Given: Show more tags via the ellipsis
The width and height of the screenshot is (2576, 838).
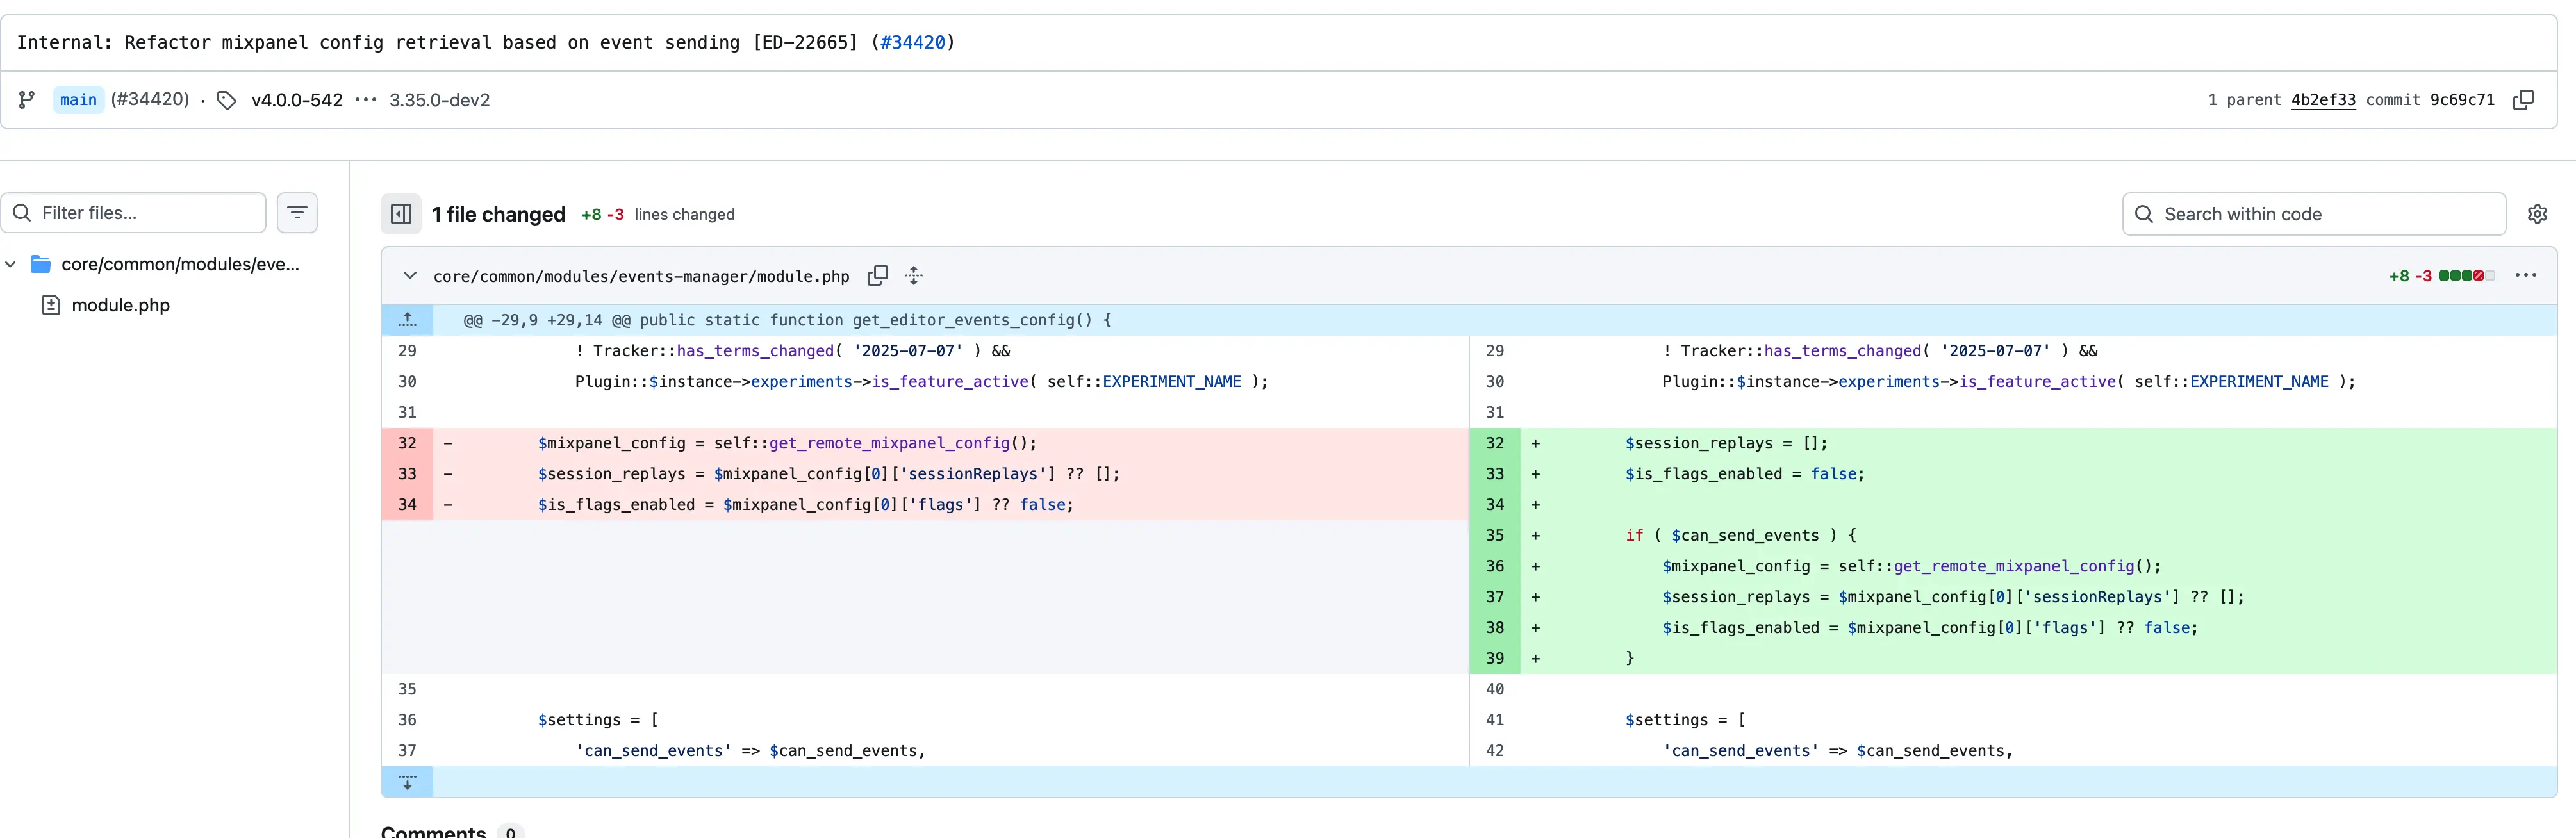Looking at the screenshot, I should pyautogui.click(x=366, y=100).
